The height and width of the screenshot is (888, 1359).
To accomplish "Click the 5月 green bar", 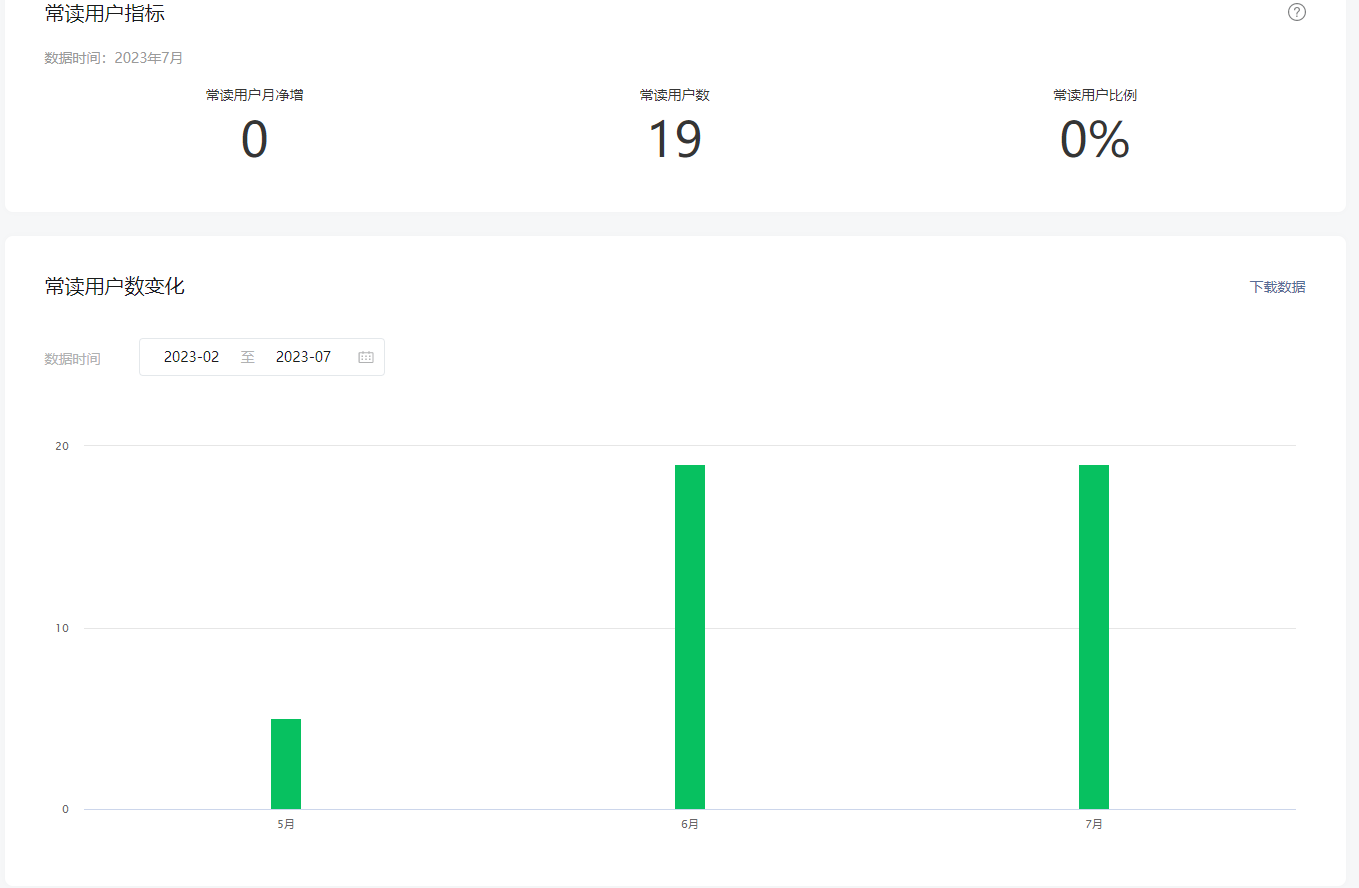I will 286,764.
